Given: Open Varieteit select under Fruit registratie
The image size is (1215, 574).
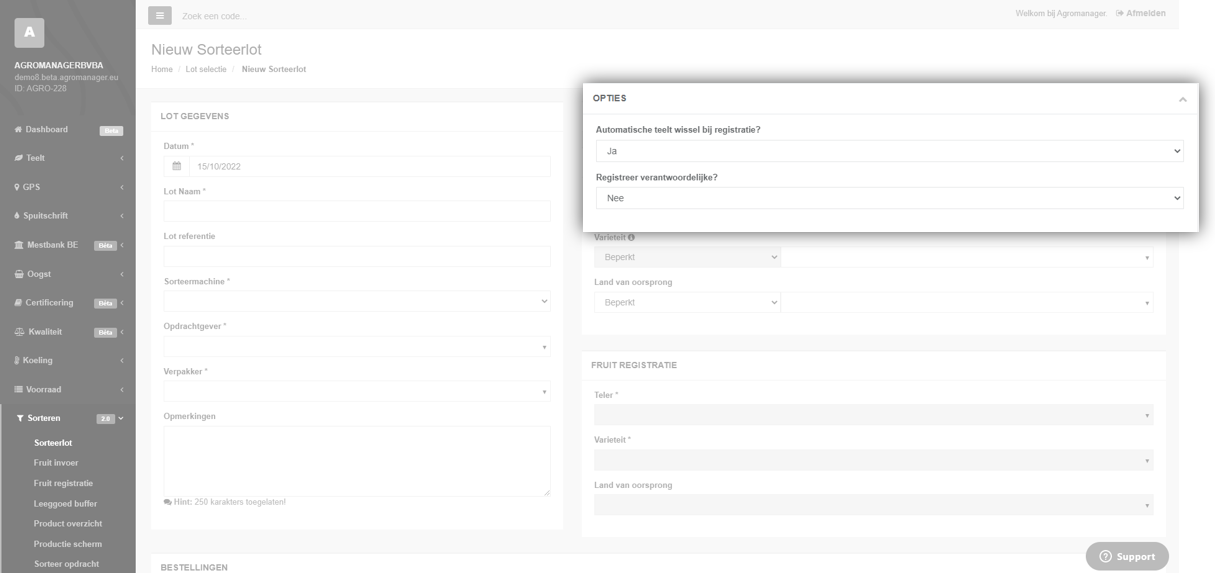Looking at the screenshot, I should pos(874,460).
